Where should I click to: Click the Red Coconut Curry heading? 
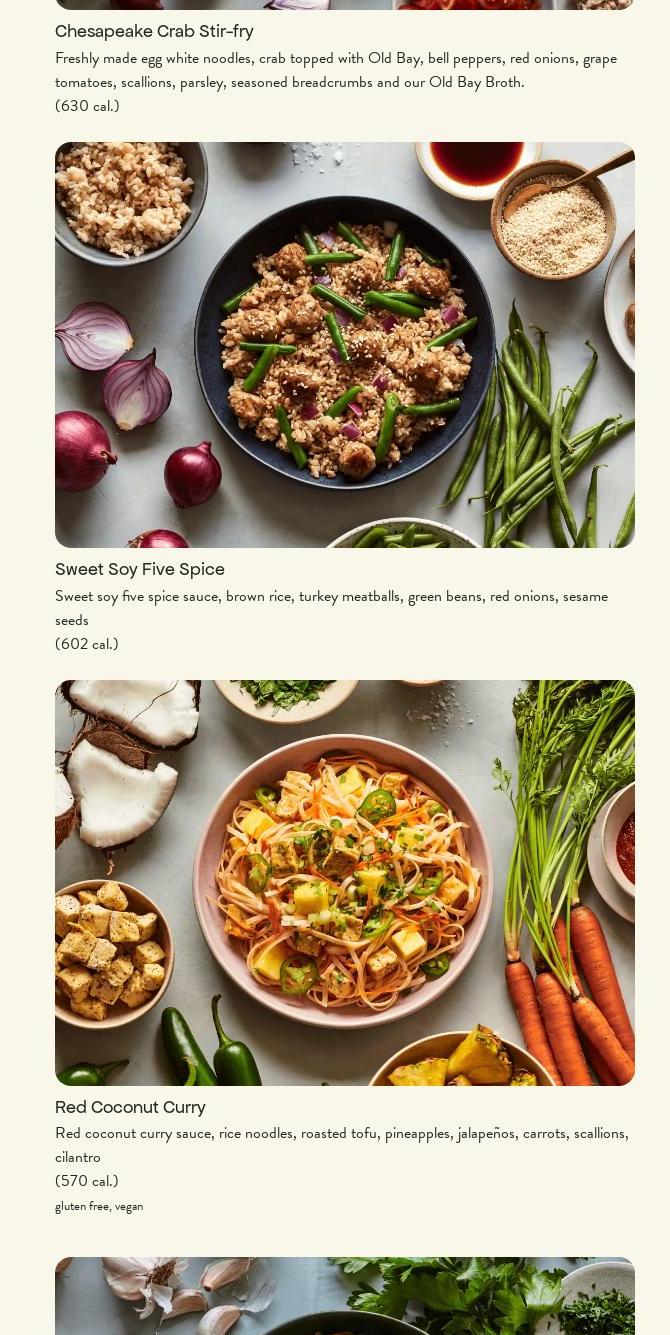click(x=130, y=1108)
